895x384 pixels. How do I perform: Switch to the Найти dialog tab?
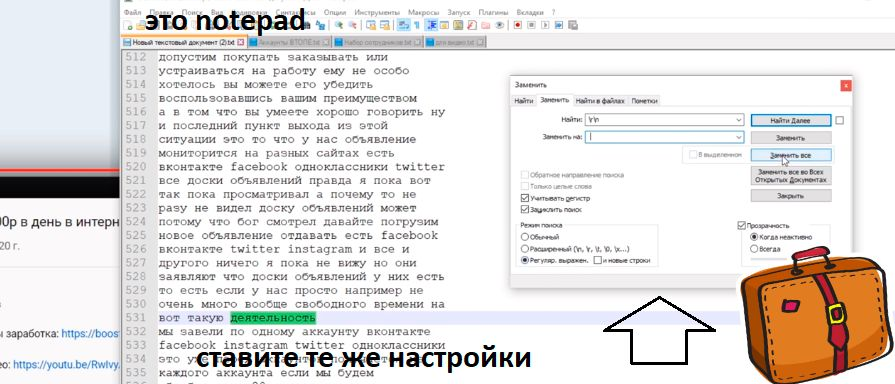(x=523, y=100)
